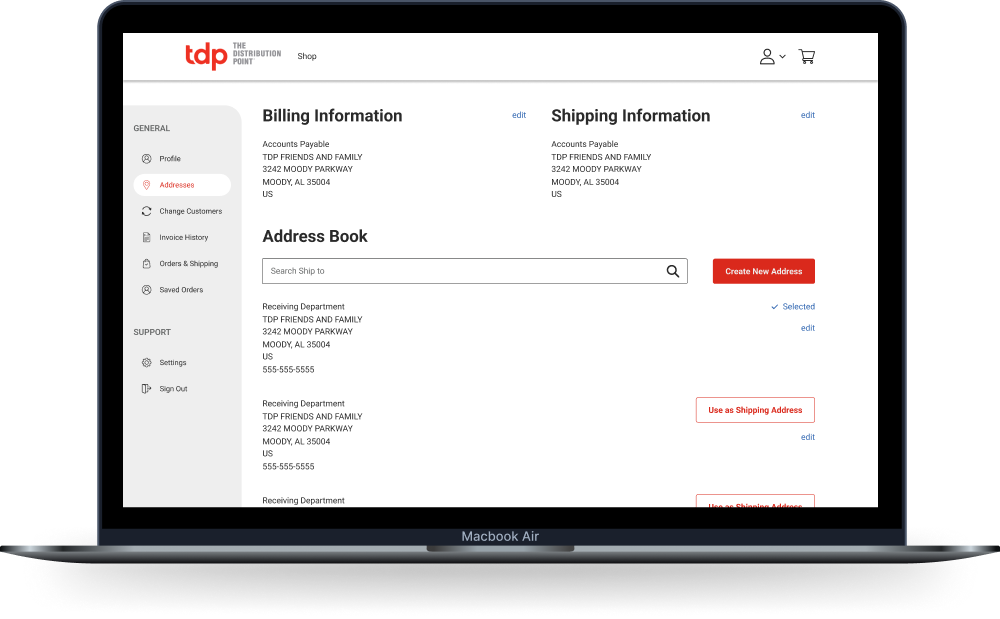Edit the Shipping Information
Viewport: 1000px width, 619px height.
(x=808, y=116)
